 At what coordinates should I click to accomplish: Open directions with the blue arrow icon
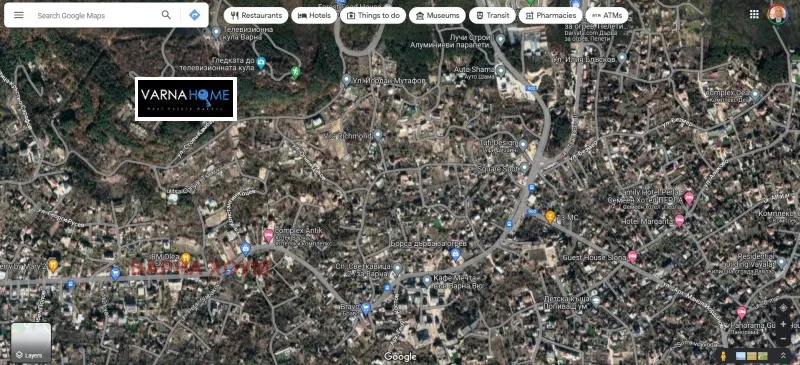point(194,15)
